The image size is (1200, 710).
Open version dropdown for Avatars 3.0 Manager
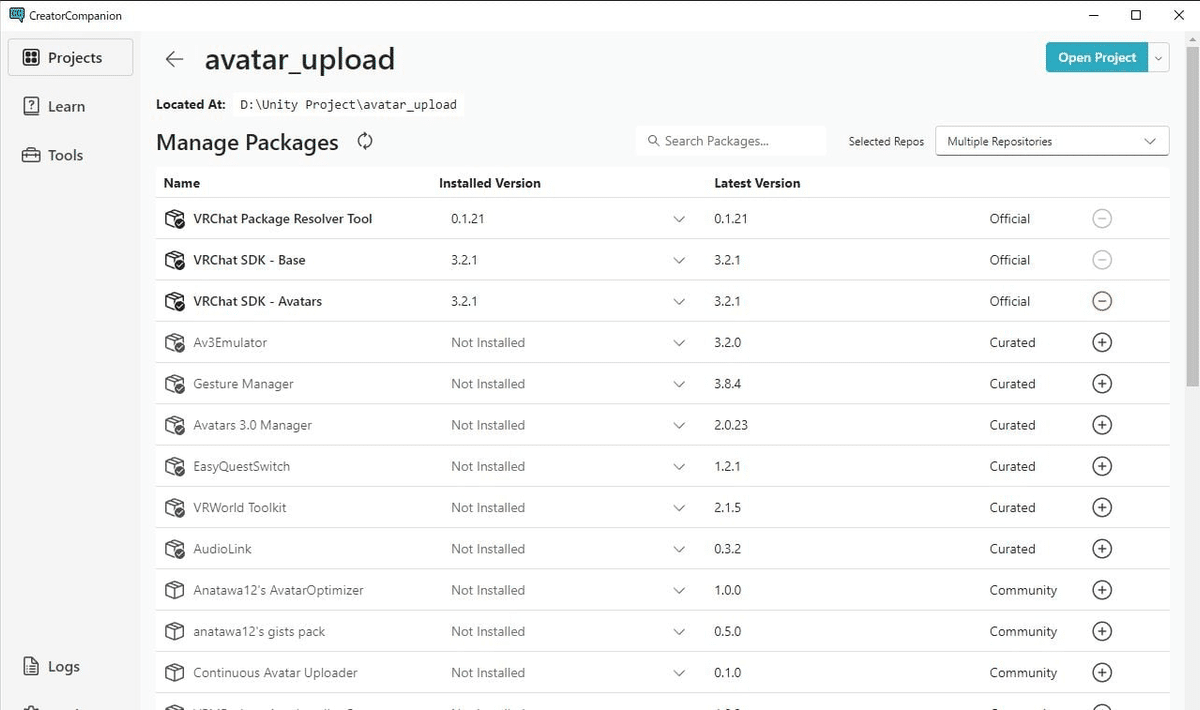680,425
